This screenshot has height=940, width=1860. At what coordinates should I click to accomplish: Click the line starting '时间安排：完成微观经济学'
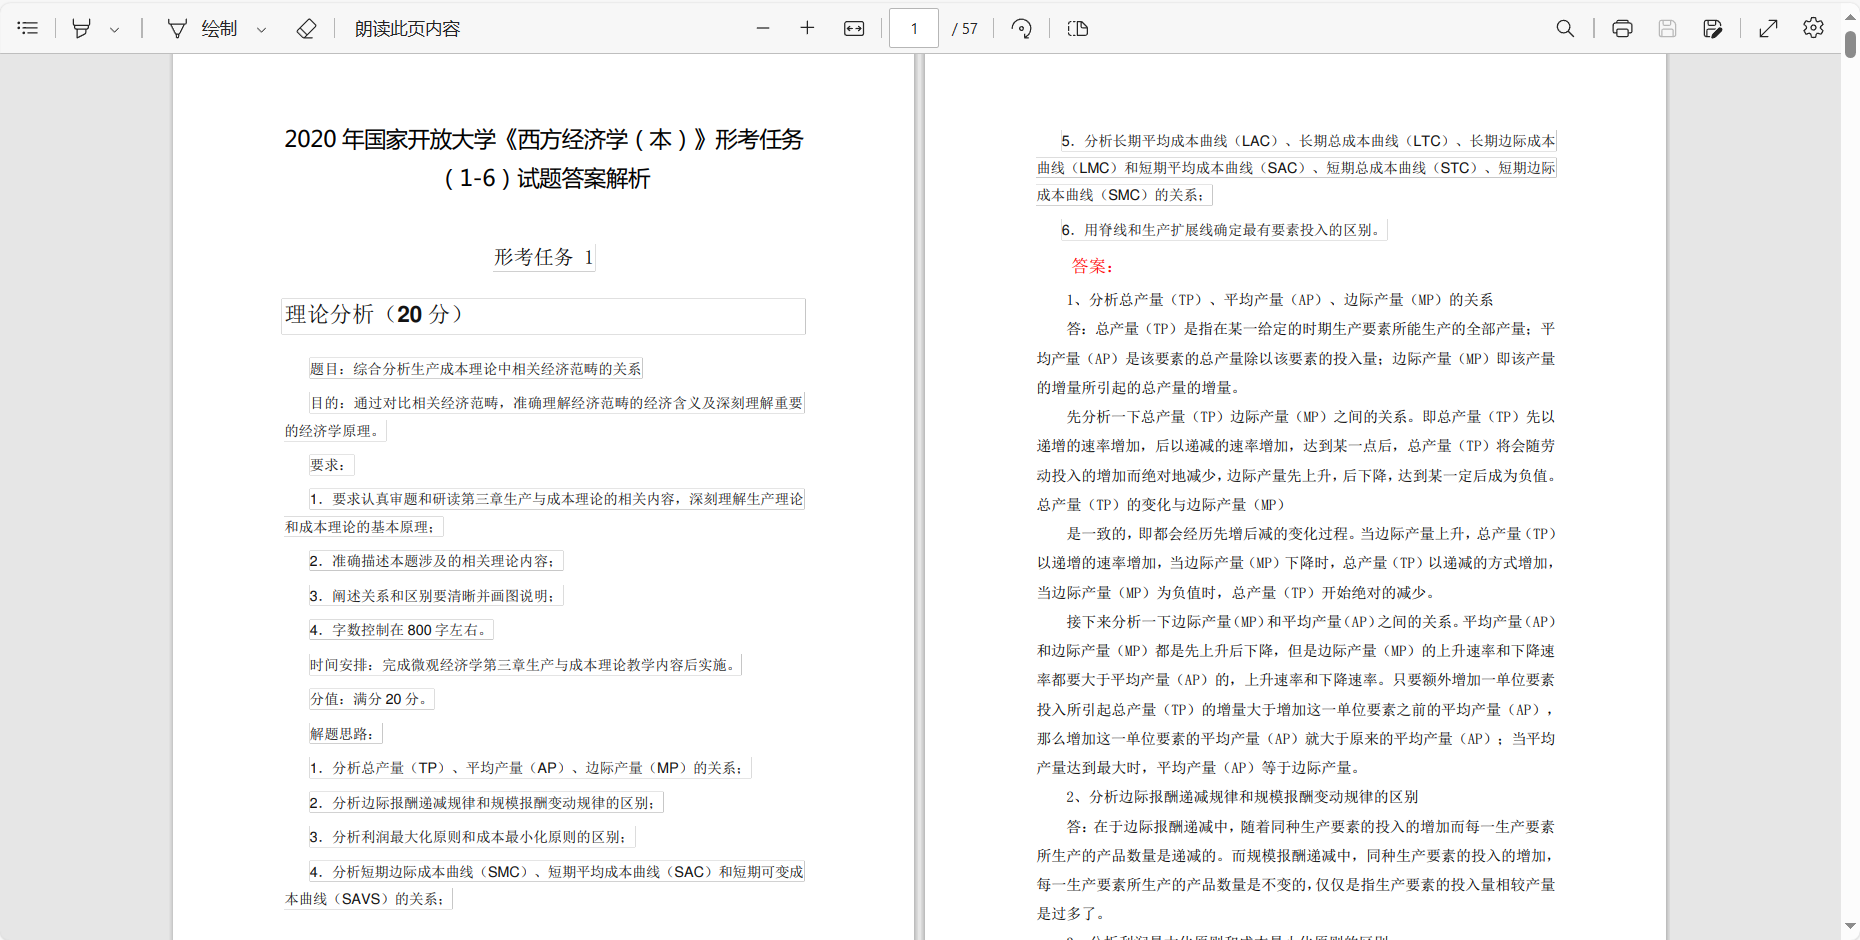click(x=525, y=665)
